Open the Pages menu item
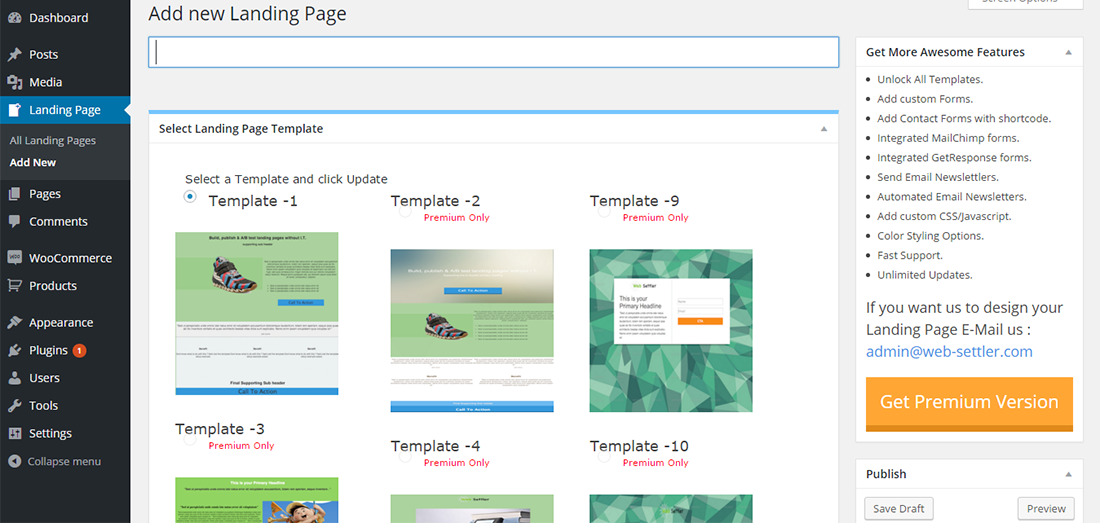 click(x=65, y=194)
